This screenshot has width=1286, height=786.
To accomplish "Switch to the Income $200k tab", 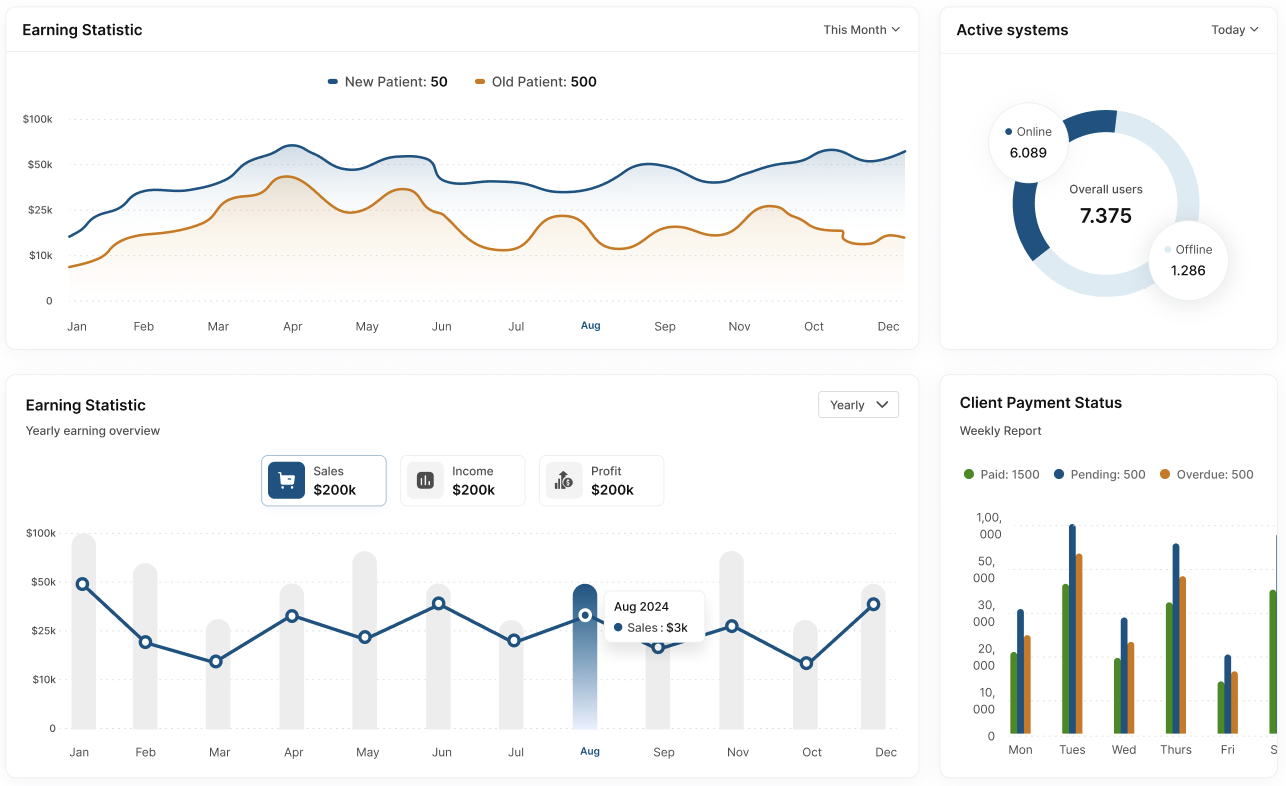I will [x=462, y=481].
